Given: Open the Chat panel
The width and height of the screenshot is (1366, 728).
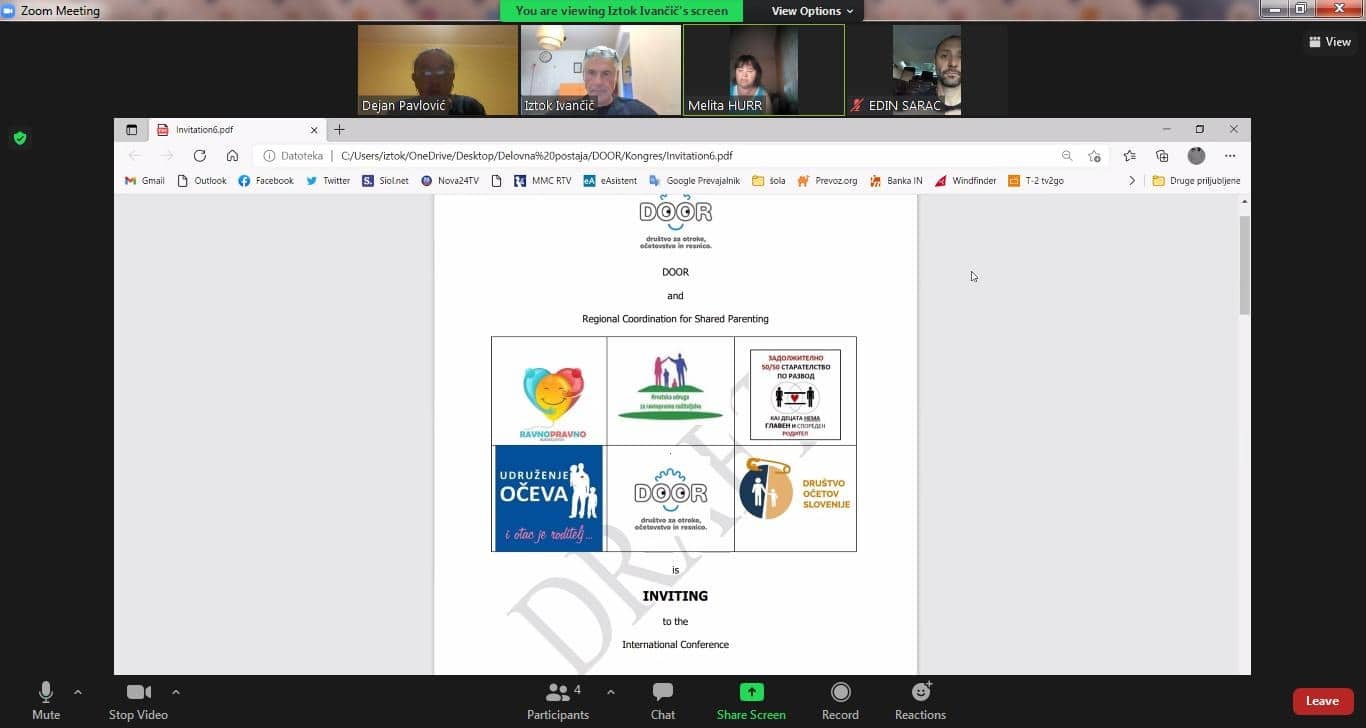Looking at the screenshot, I should coord(663,700).
